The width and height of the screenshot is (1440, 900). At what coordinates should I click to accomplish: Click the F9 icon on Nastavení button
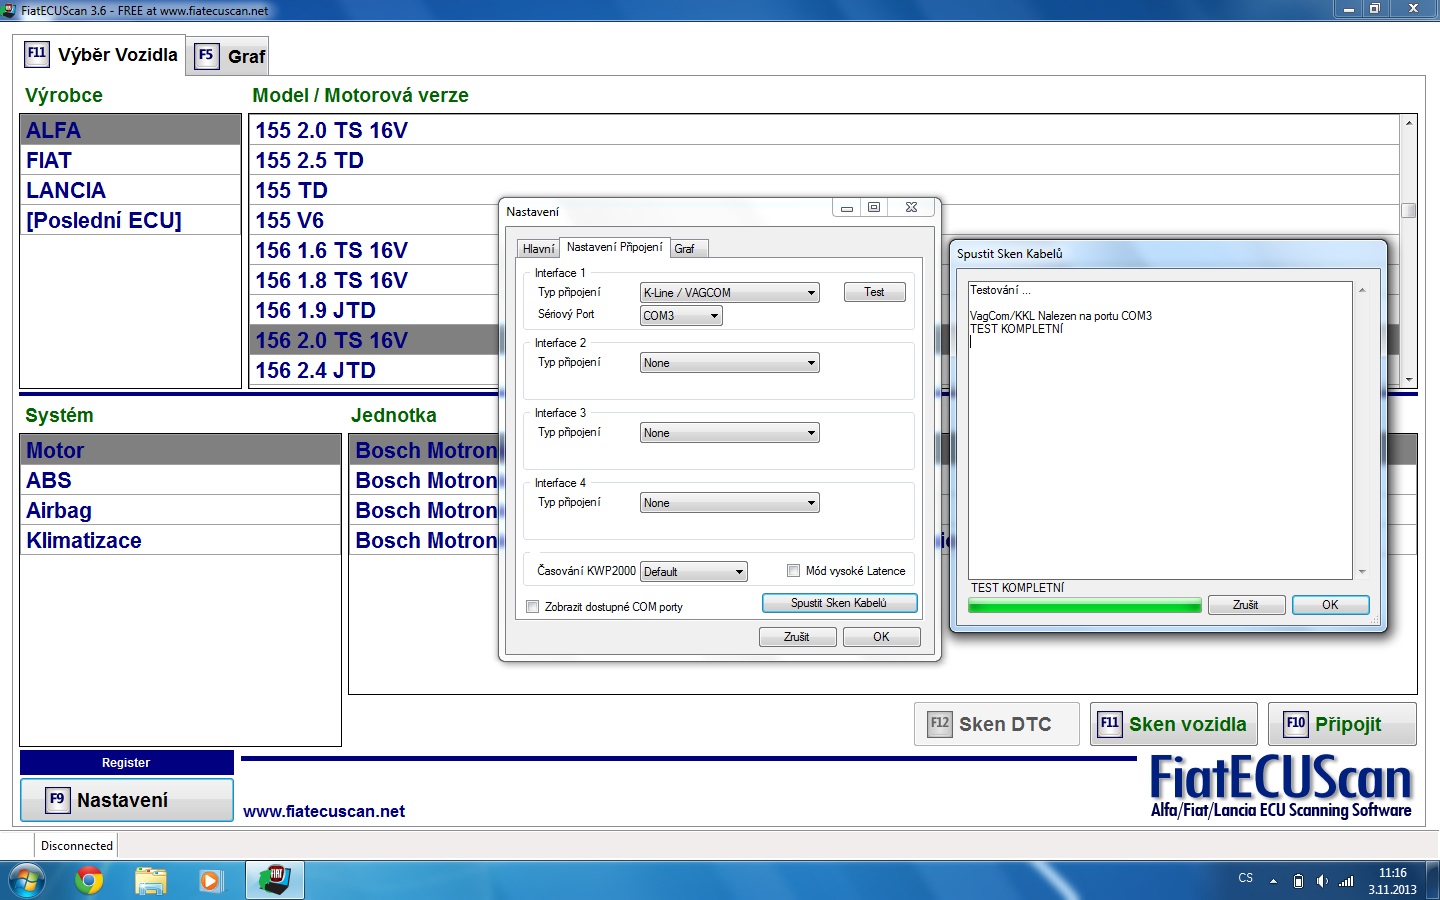(57, 800)
